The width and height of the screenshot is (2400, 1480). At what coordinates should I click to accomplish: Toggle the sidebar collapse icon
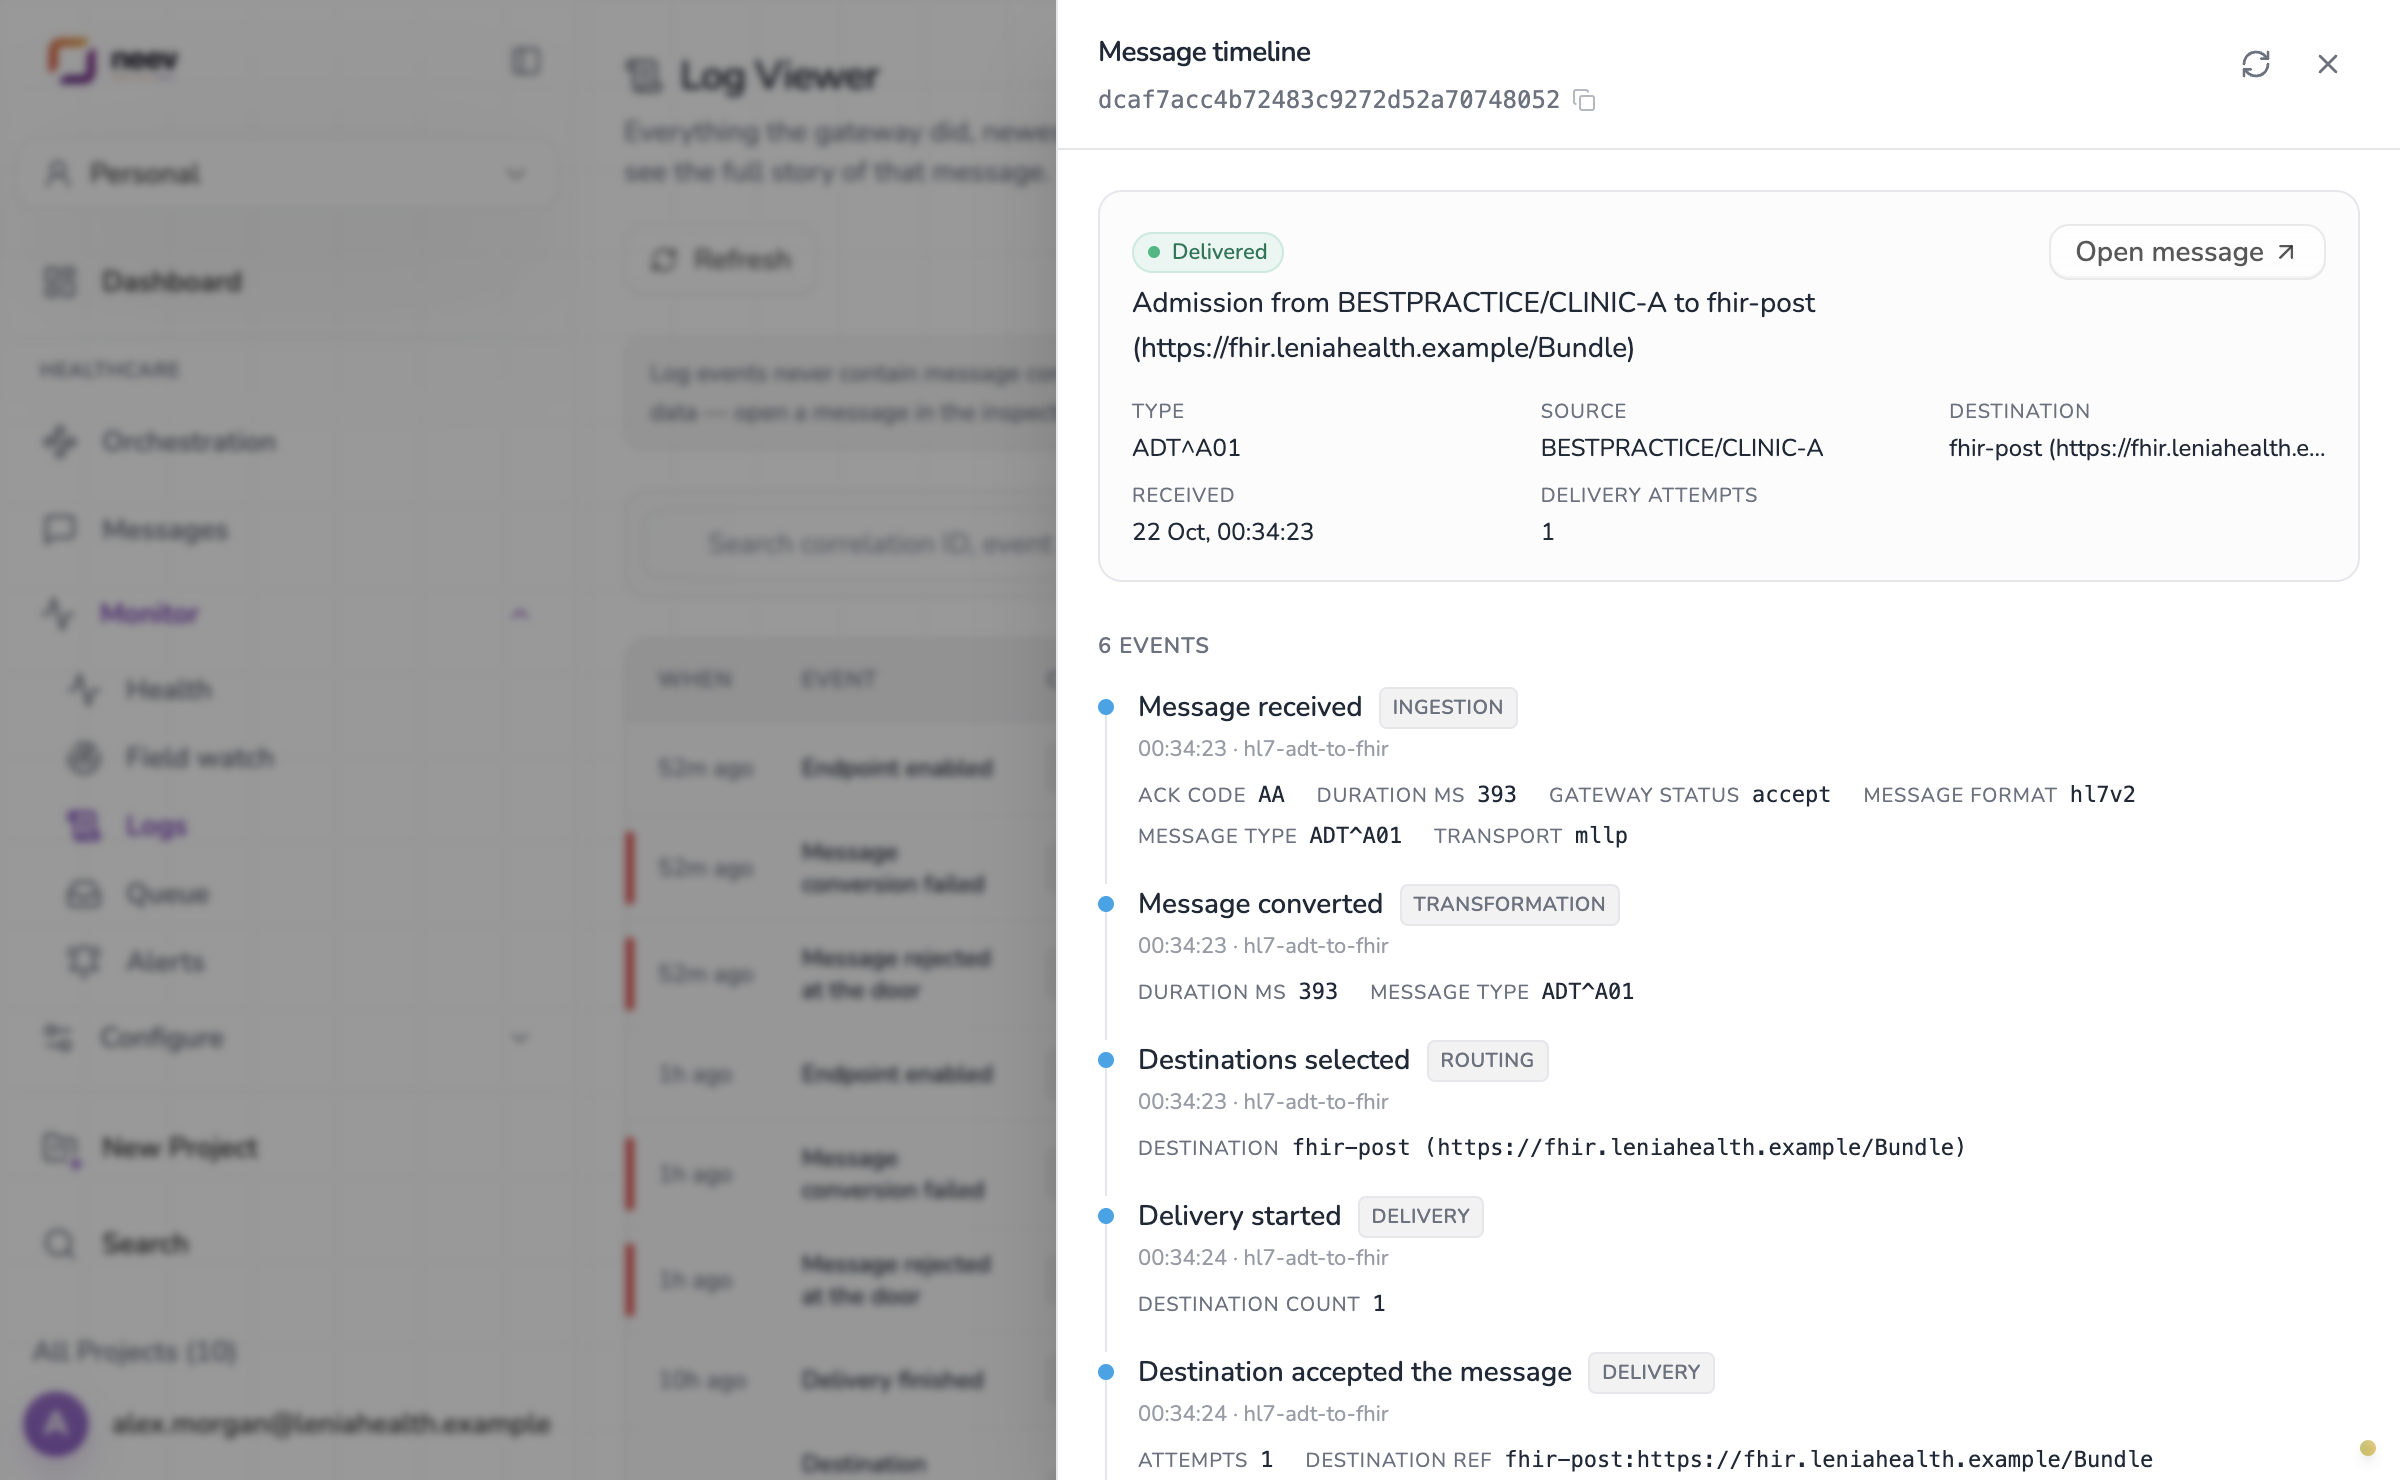coord(526,61)
